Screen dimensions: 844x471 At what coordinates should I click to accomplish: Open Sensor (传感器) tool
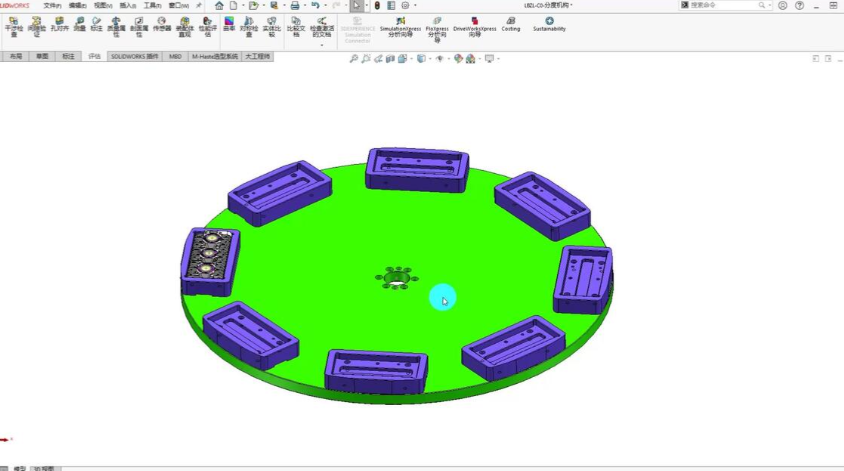coord(161,24)
